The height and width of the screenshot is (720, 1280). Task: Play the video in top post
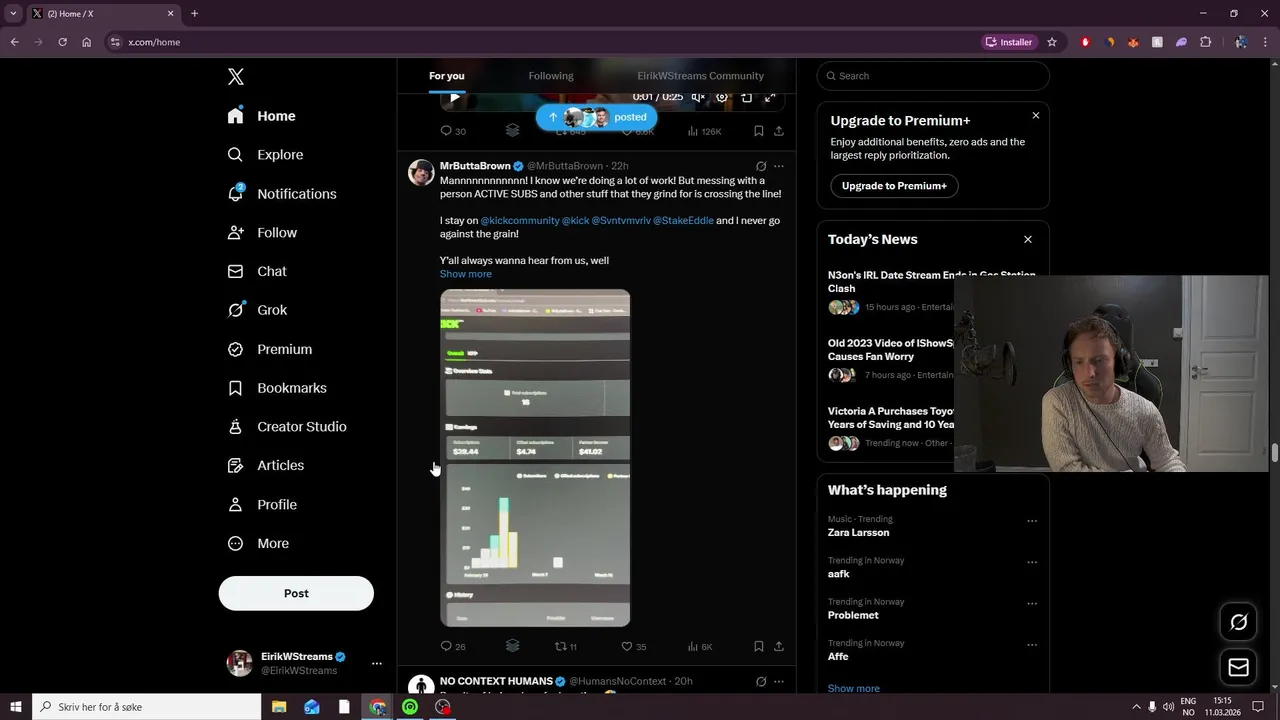coord(454,97)
